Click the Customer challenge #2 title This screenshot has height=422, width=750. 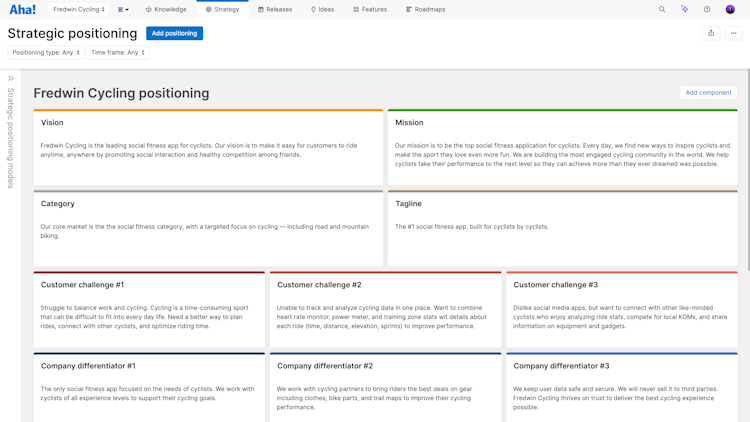tap(319, 285)
